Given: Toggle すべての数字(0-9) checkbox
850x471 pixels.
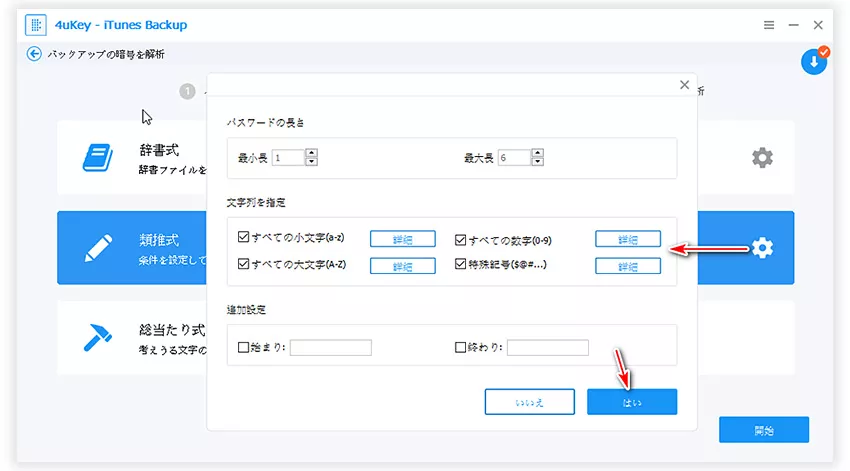Looking at the screenshot, I should (x=461, y=239).
